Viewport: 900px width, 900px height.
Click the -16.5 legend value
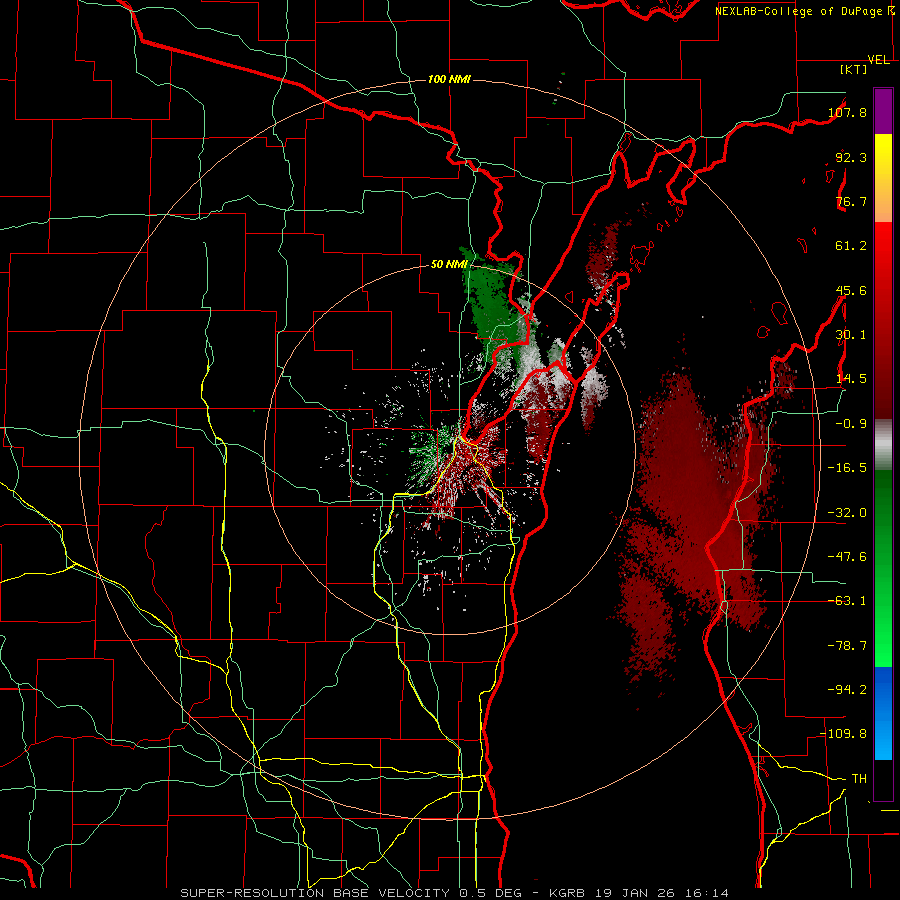(x=847, y=468)
